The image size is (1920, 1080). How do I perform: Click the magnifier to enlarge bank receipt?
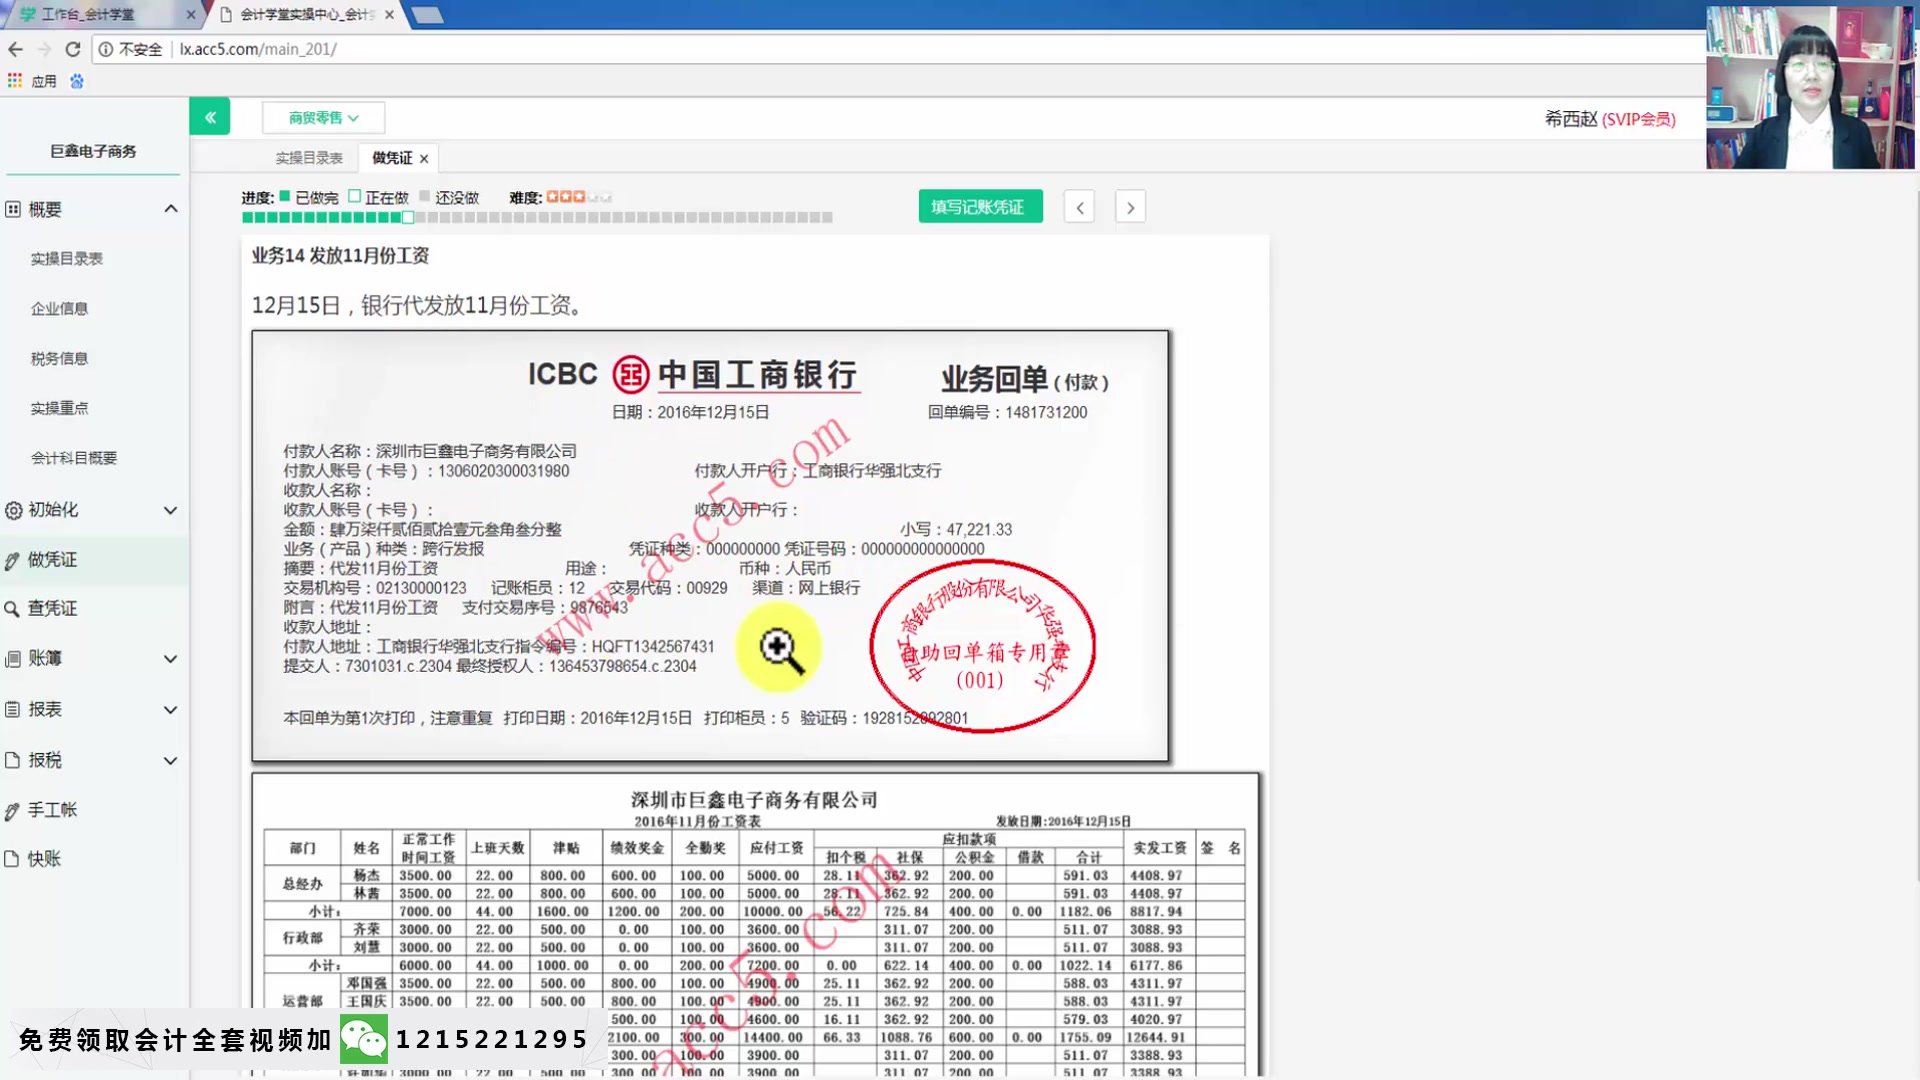click(779, 648)
